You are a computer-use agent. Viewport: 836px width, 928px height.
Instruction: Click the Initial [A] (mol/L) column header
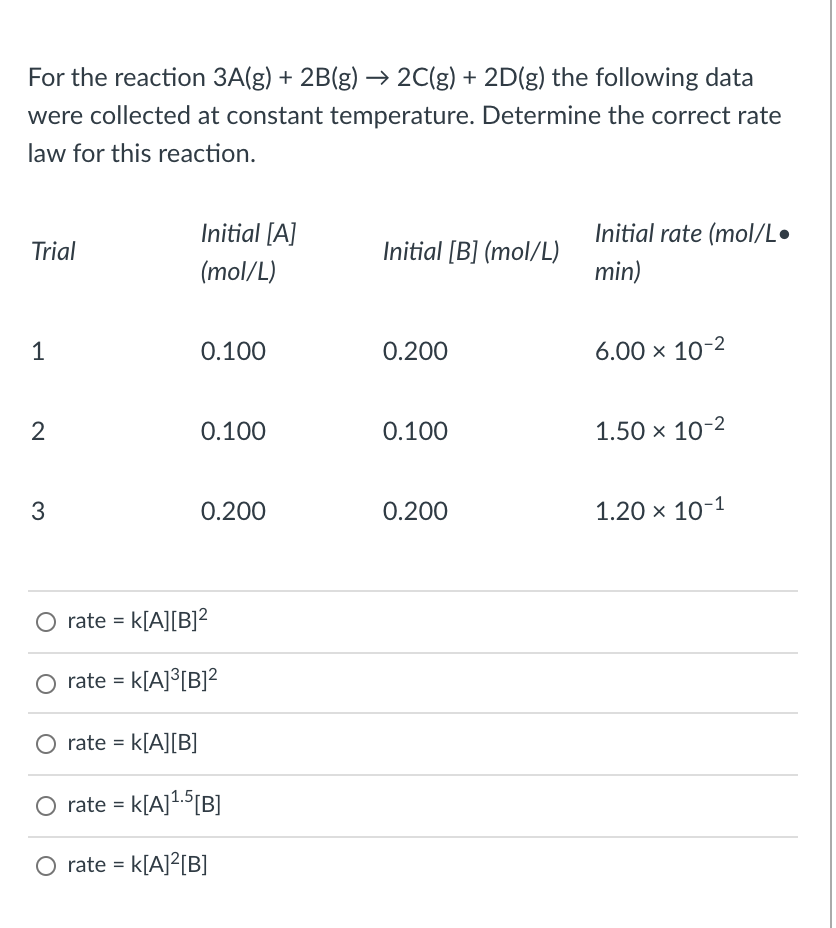[x=248, y=252]
